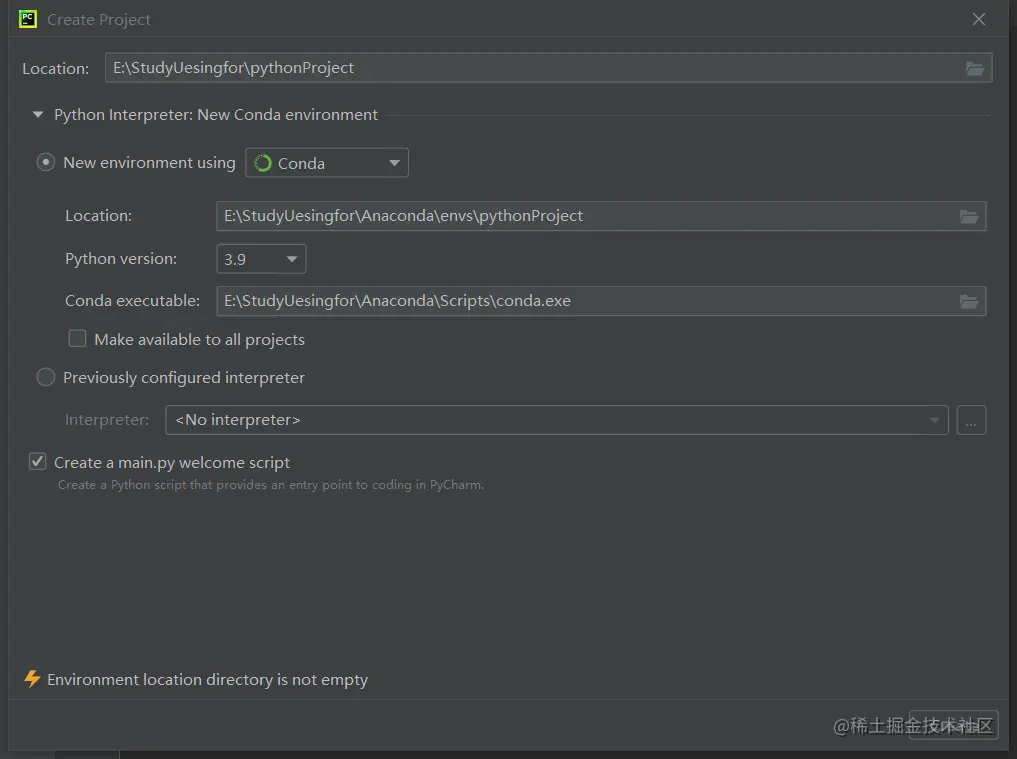Uncheck Create a main.py welcome script
Image resolution: width=1017 pixels, height=759 pixels.
[x=38, y=461]
